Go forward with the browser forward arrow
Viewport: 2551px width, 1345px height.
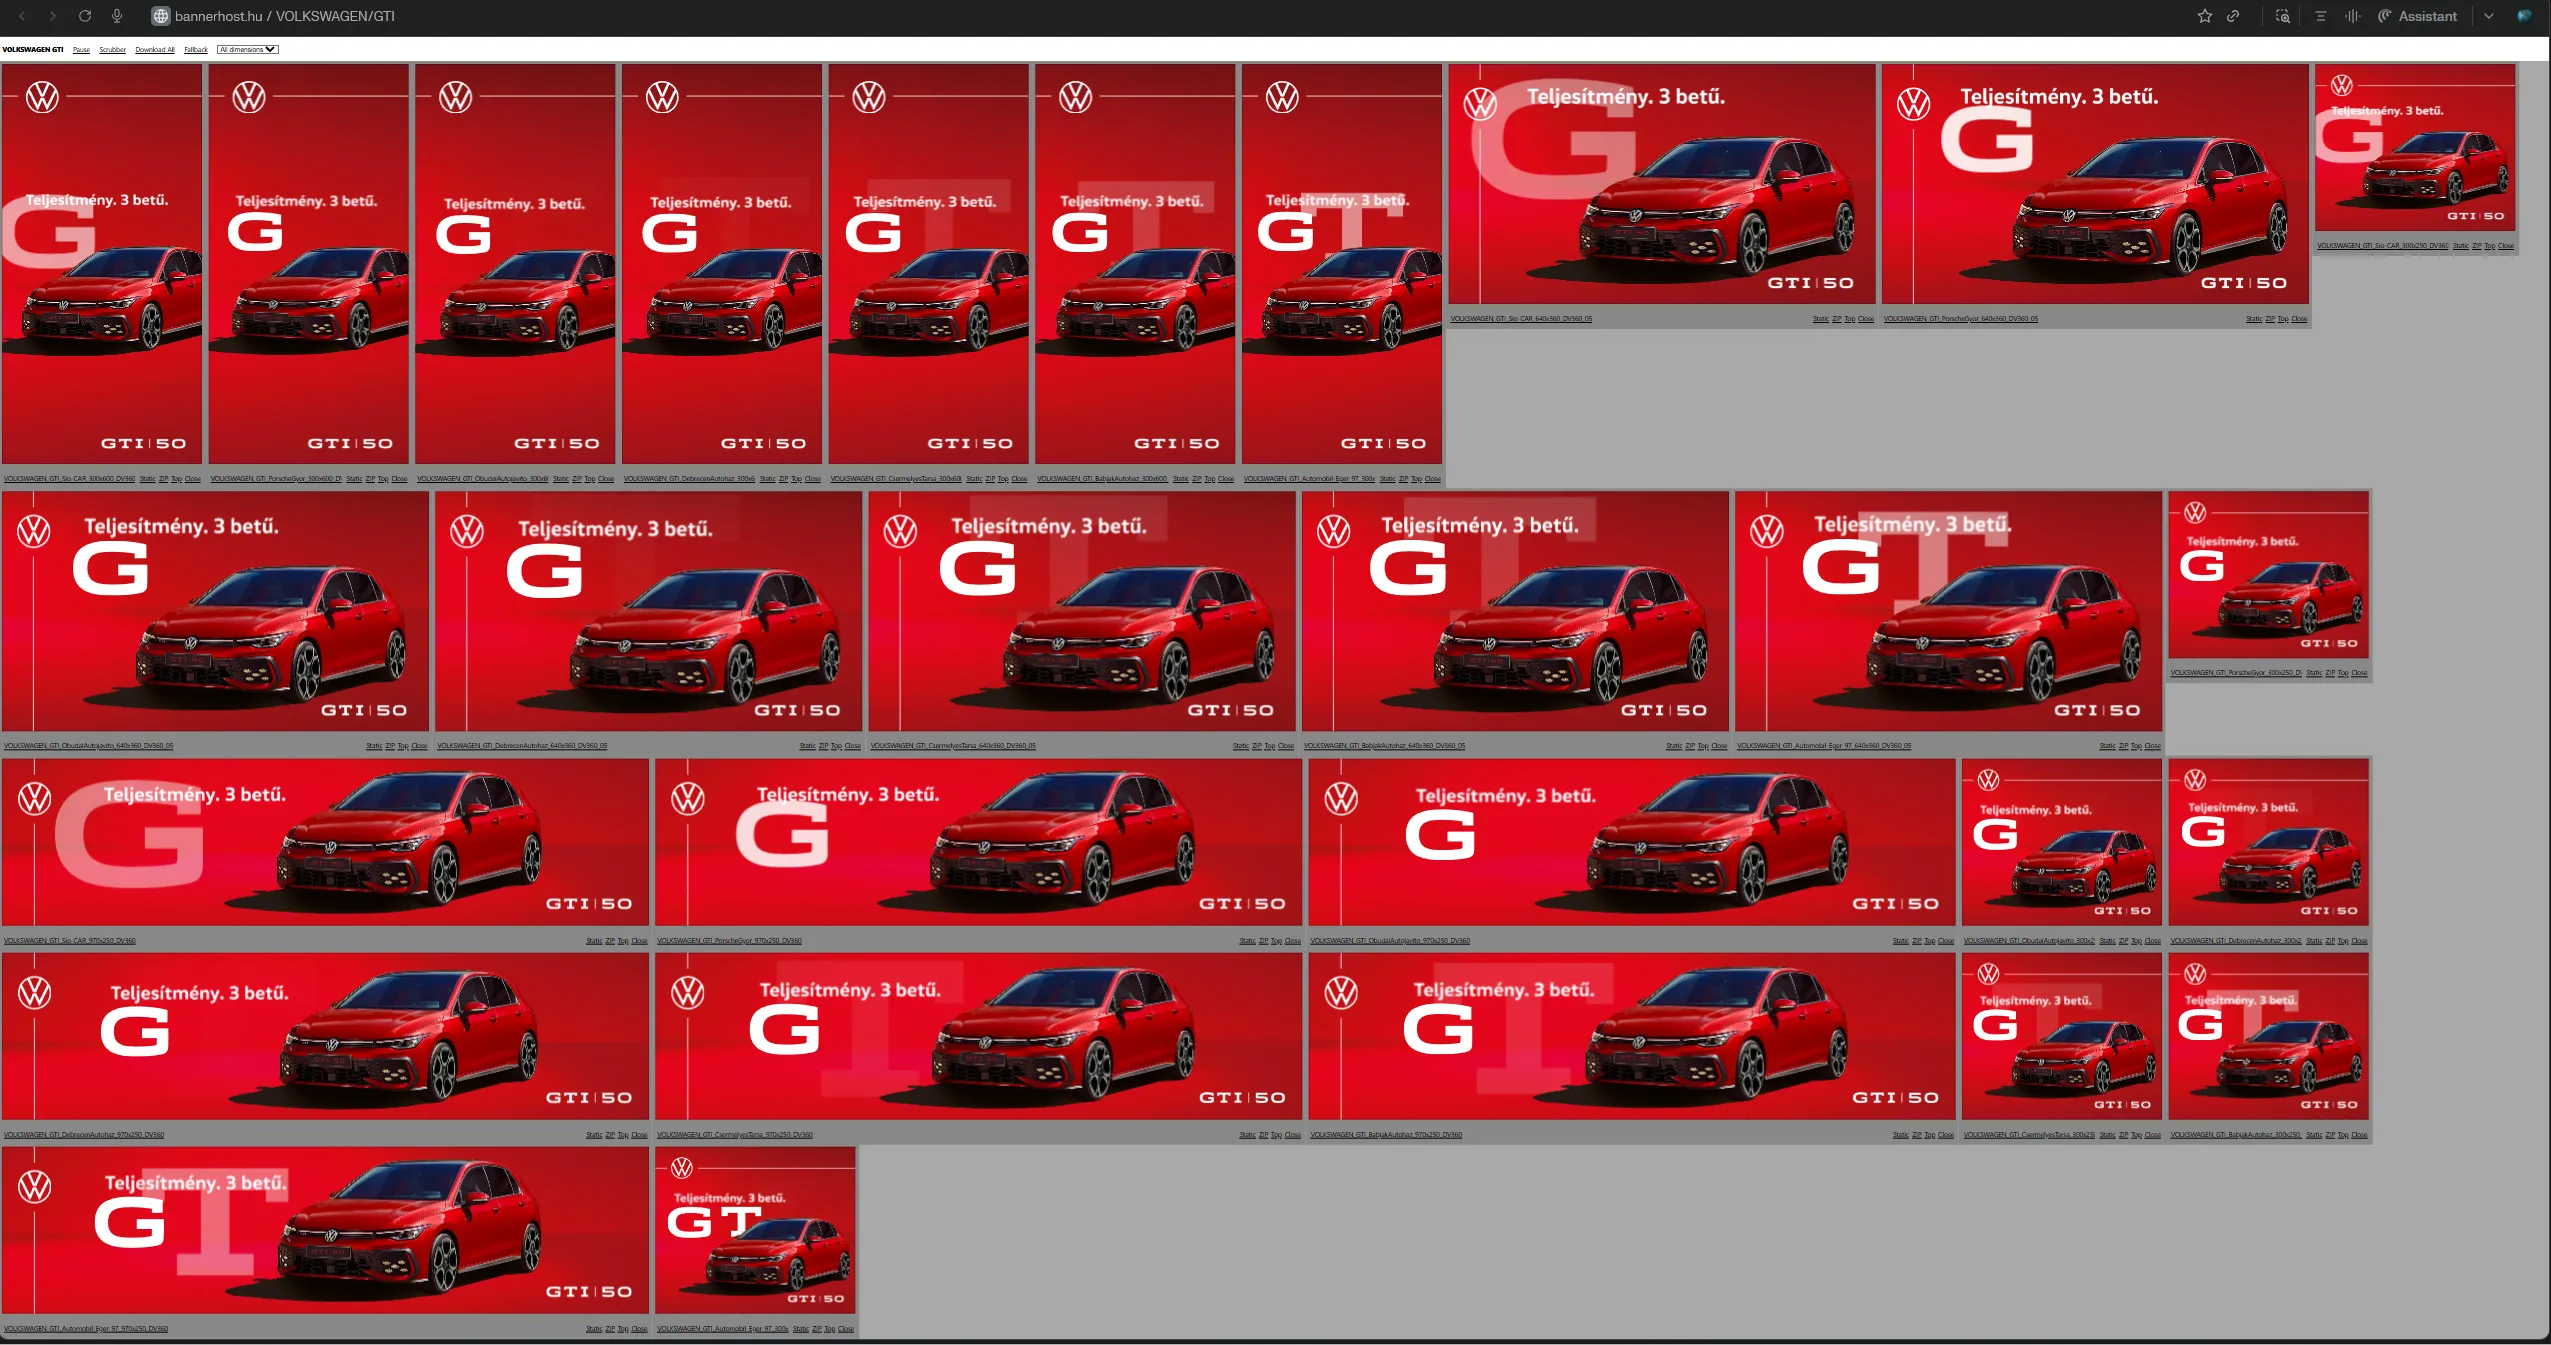pos(53,16)
